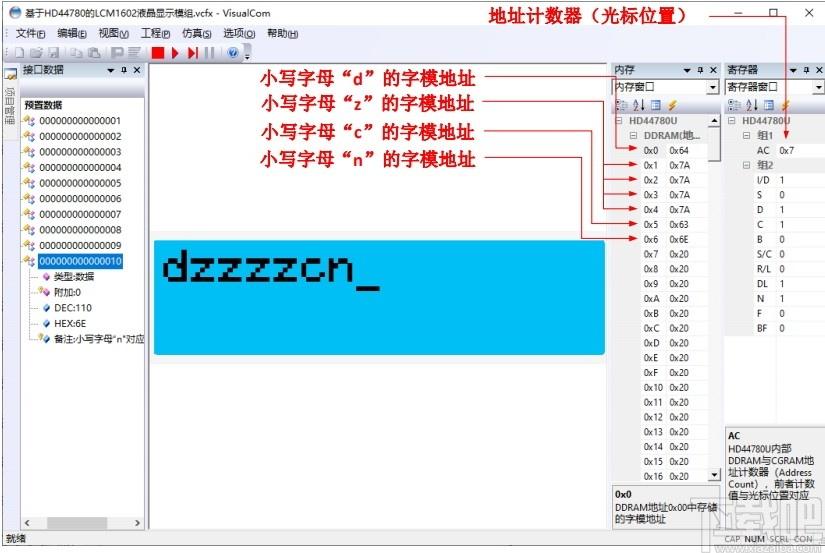Image resolution: width=825 pixels, height=553 pixels.
Task: Open property pages icon in 内存 panel
Action: (x=656, y=105)
